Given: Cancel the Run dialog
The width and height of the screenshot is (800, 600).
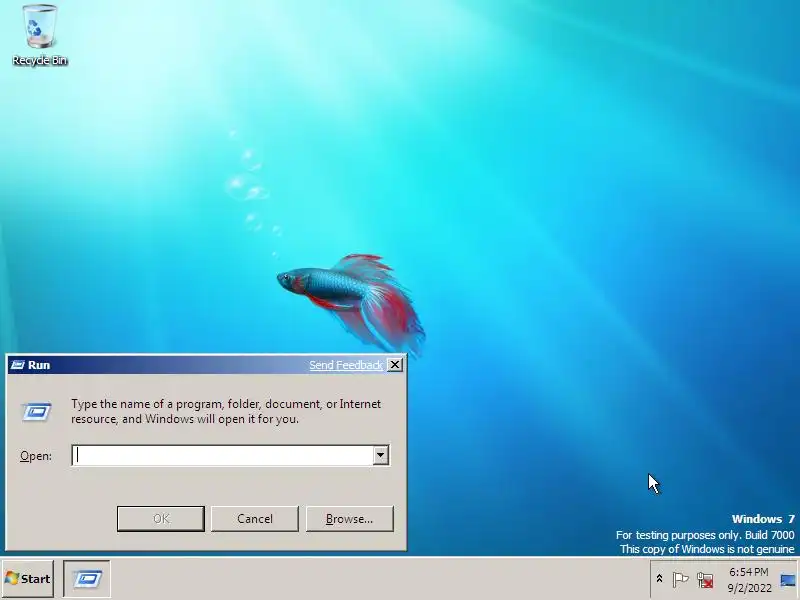Looking at the screenshot, I should [x=255, y=519].
